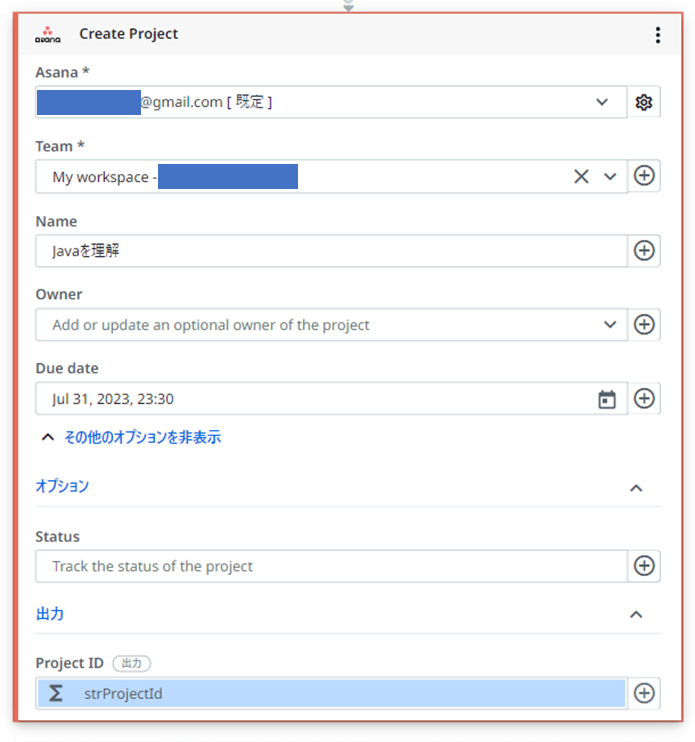Click the 出力 section heading
Screen dimensions: 695x742
point(50,614)
